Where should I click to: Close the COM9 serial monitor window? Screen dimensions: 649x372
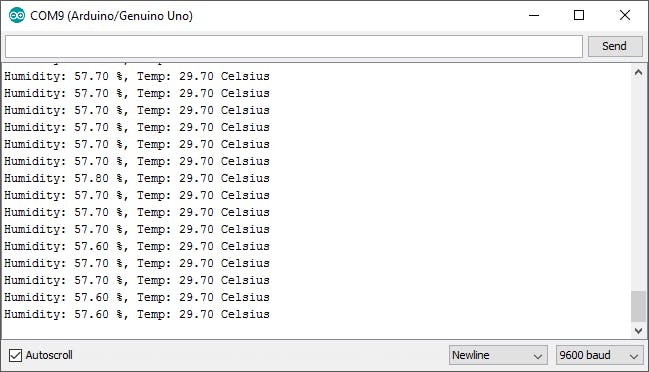coord(625,15)
